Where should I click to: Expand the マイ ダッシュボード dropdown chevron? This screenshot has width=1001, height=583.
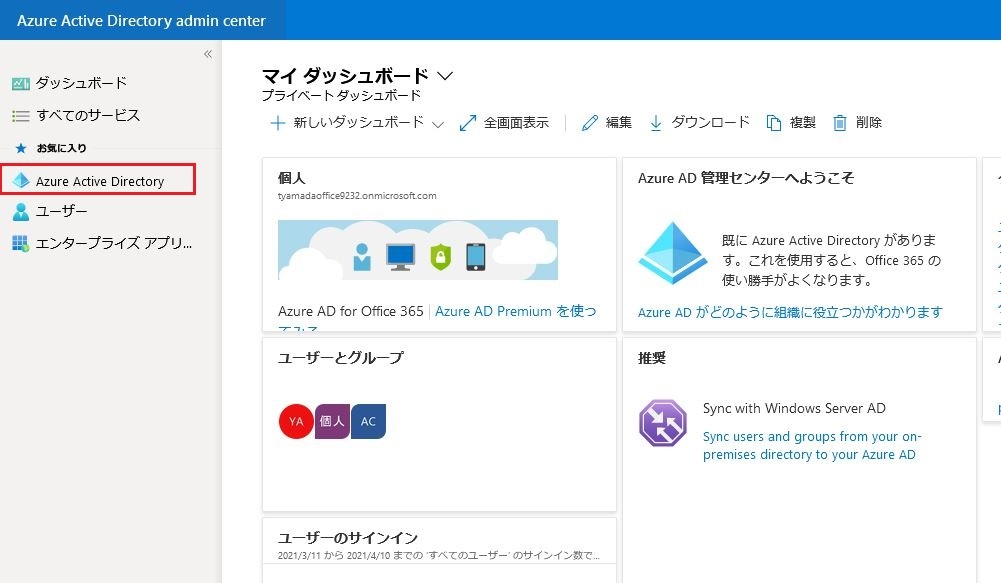(x=445, y=76)
